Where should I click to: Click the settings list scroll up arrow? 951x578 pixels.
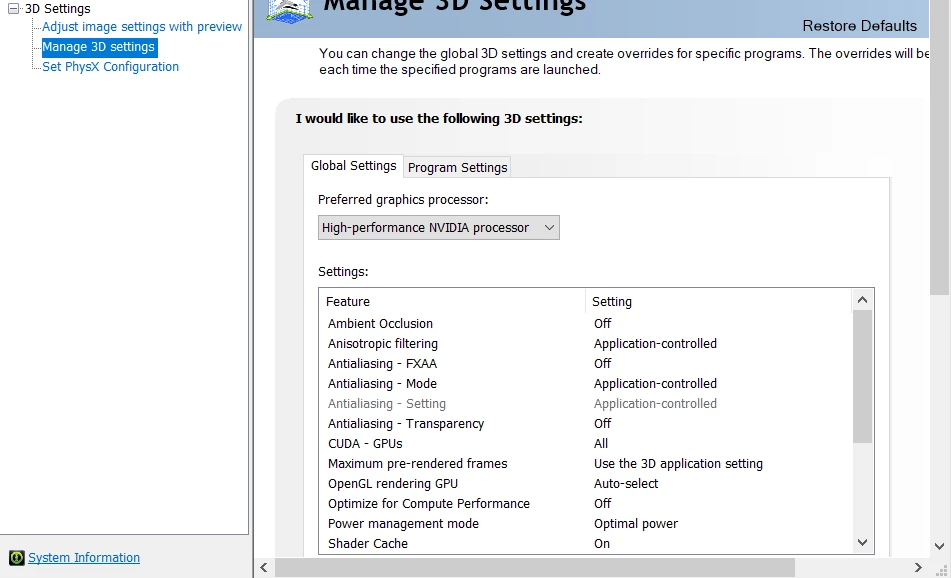862,300
